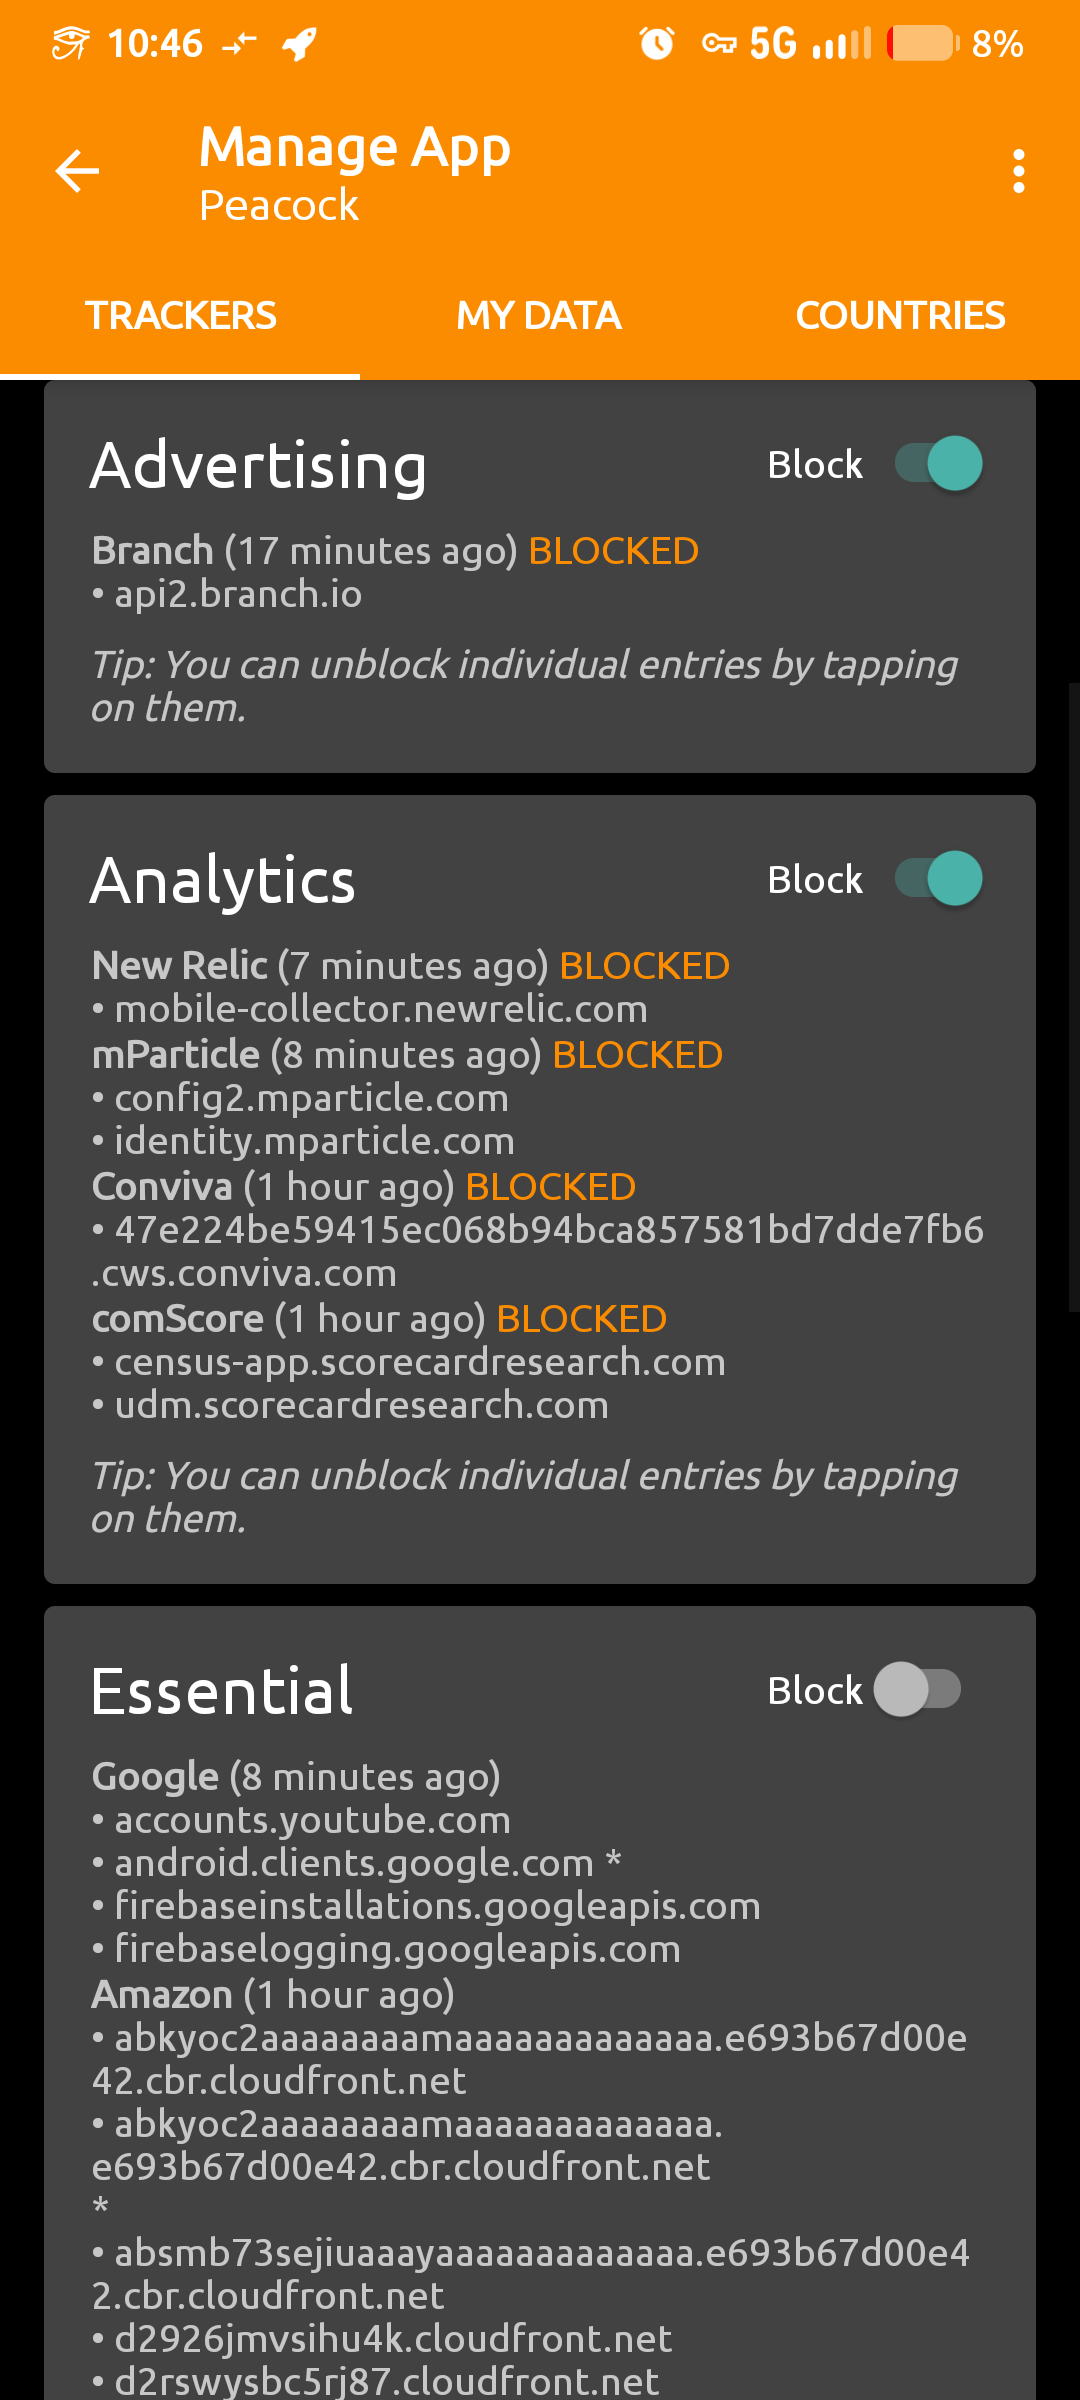
Task: Tap the battery indicator icon
Action: click(922, 44)
